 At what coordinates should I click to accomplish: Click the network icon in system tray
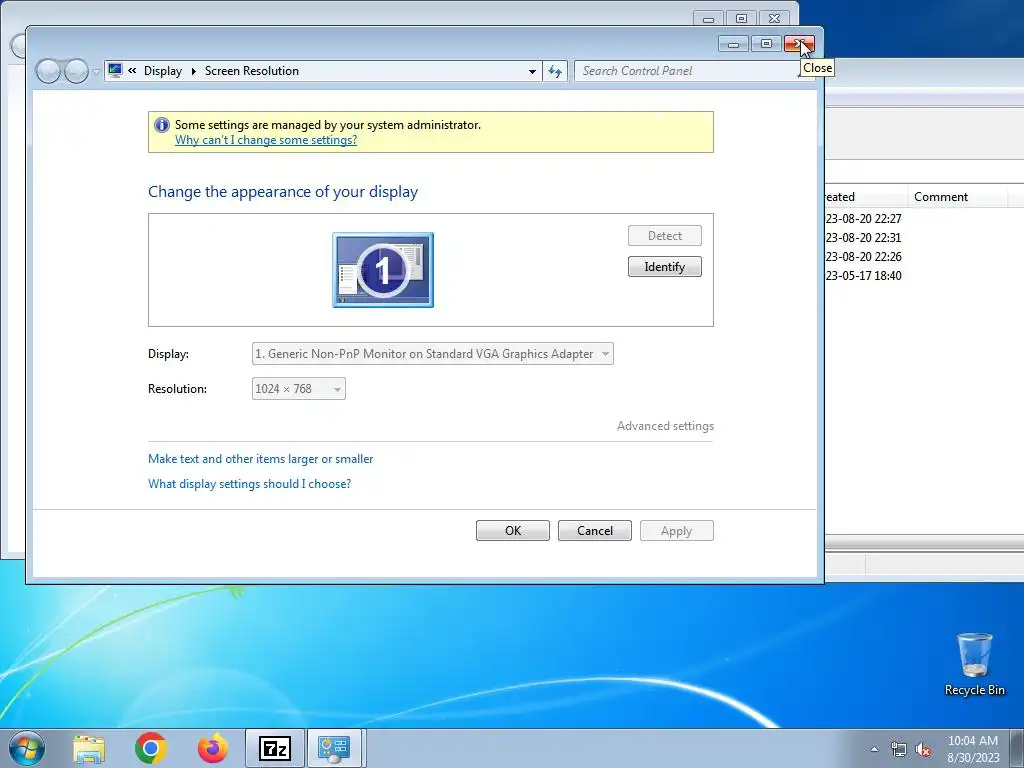pyautogui.click(x=899, y=749)
